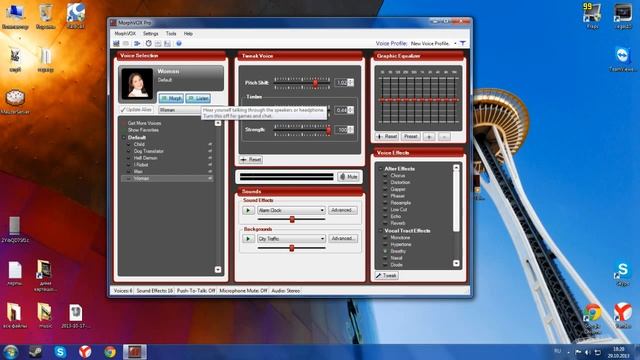Open the Computer desktop icon

pyautogui.click(x=15, y=16)
